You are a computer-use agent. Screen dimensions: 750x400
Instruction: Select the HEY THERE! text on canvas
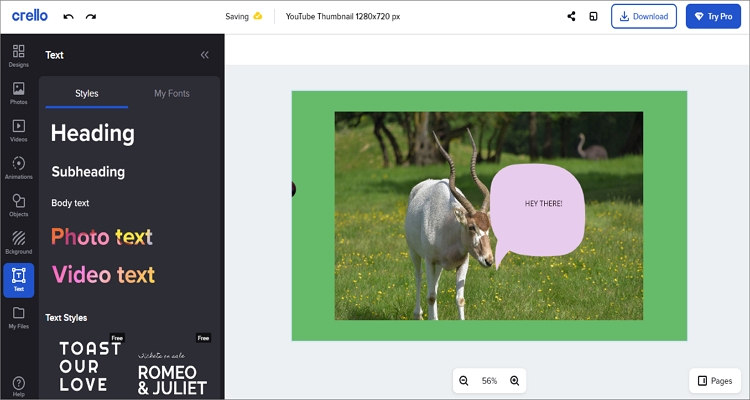[x=543, y=203]
